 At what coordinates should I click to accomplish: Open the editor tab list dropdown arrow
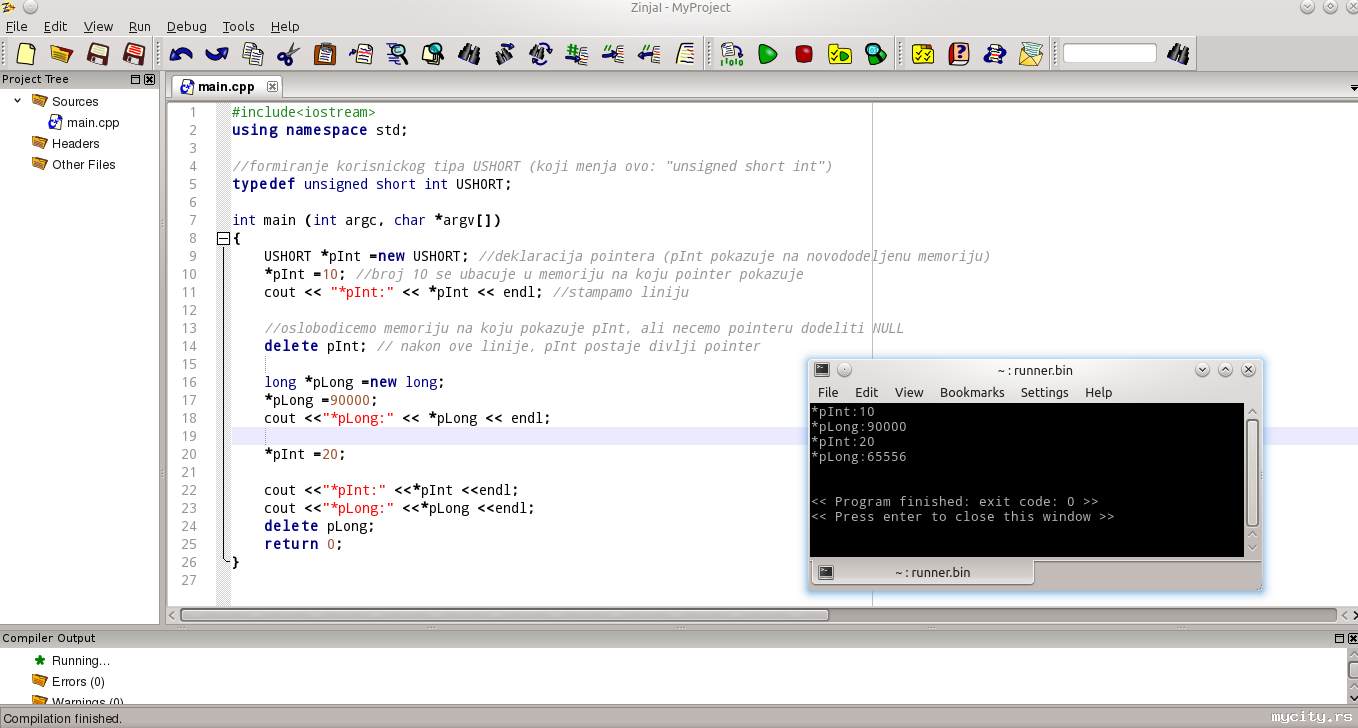click(x=1353, y=88)
